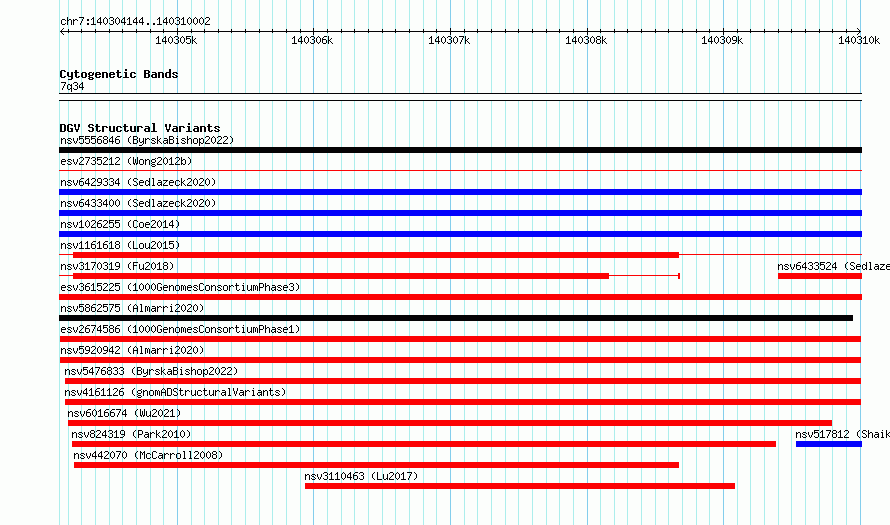Open the nsv5920942 (Almarri2020) label
This screenshot has height=525, width=890.
tap(132, 350)
